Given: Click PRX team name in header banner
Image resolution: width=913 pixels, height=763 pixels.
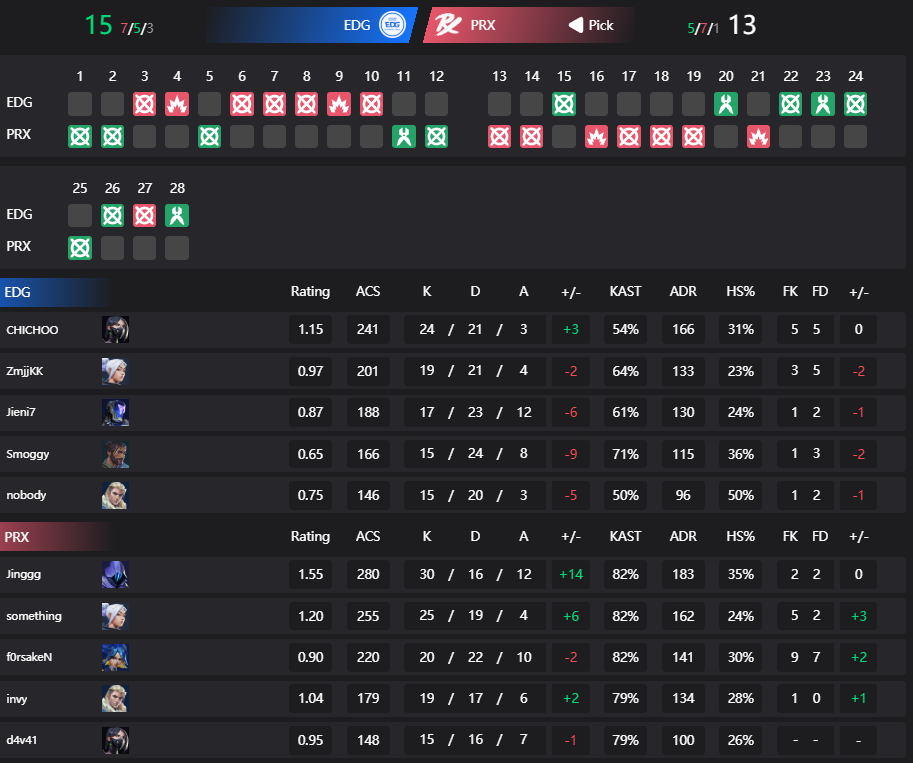Looking at the screenshot, I should point(483,25).
